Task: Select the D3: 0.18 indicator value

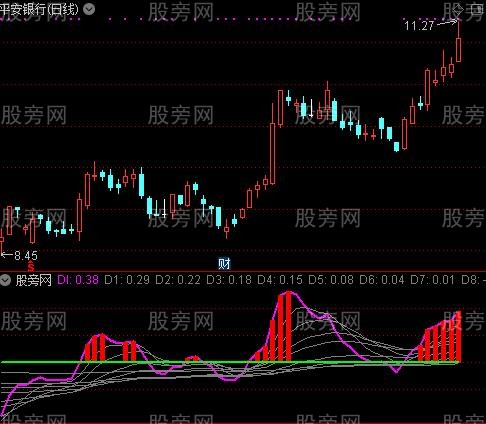Action: (229, 280)
